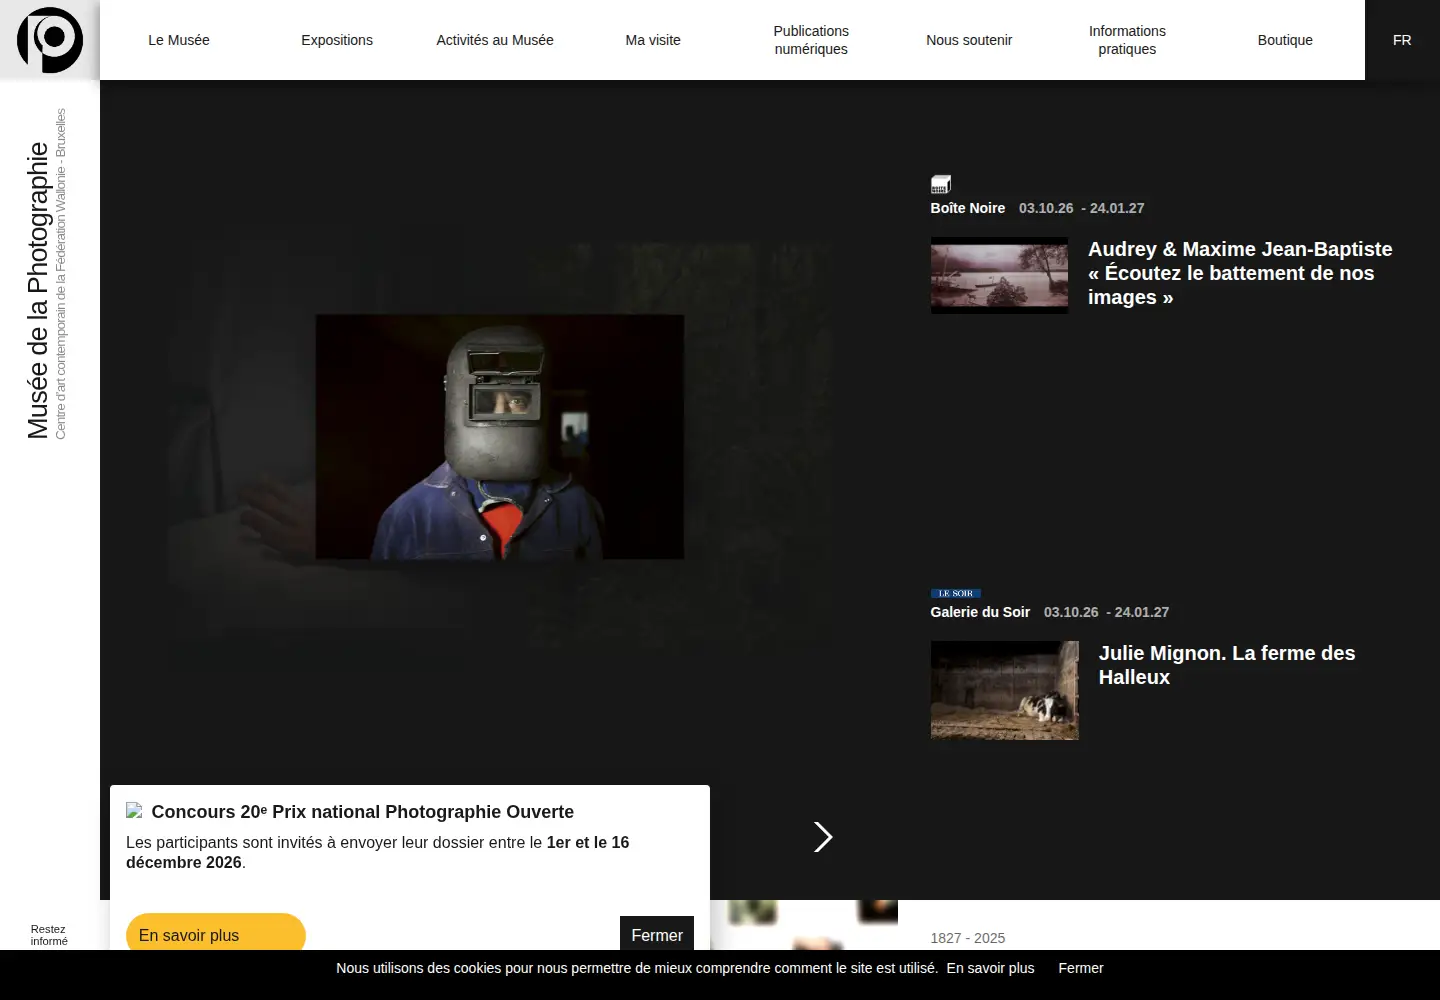Click the Restez informé link
This screenshot has width=1440, height=1000.
point(48,935)
